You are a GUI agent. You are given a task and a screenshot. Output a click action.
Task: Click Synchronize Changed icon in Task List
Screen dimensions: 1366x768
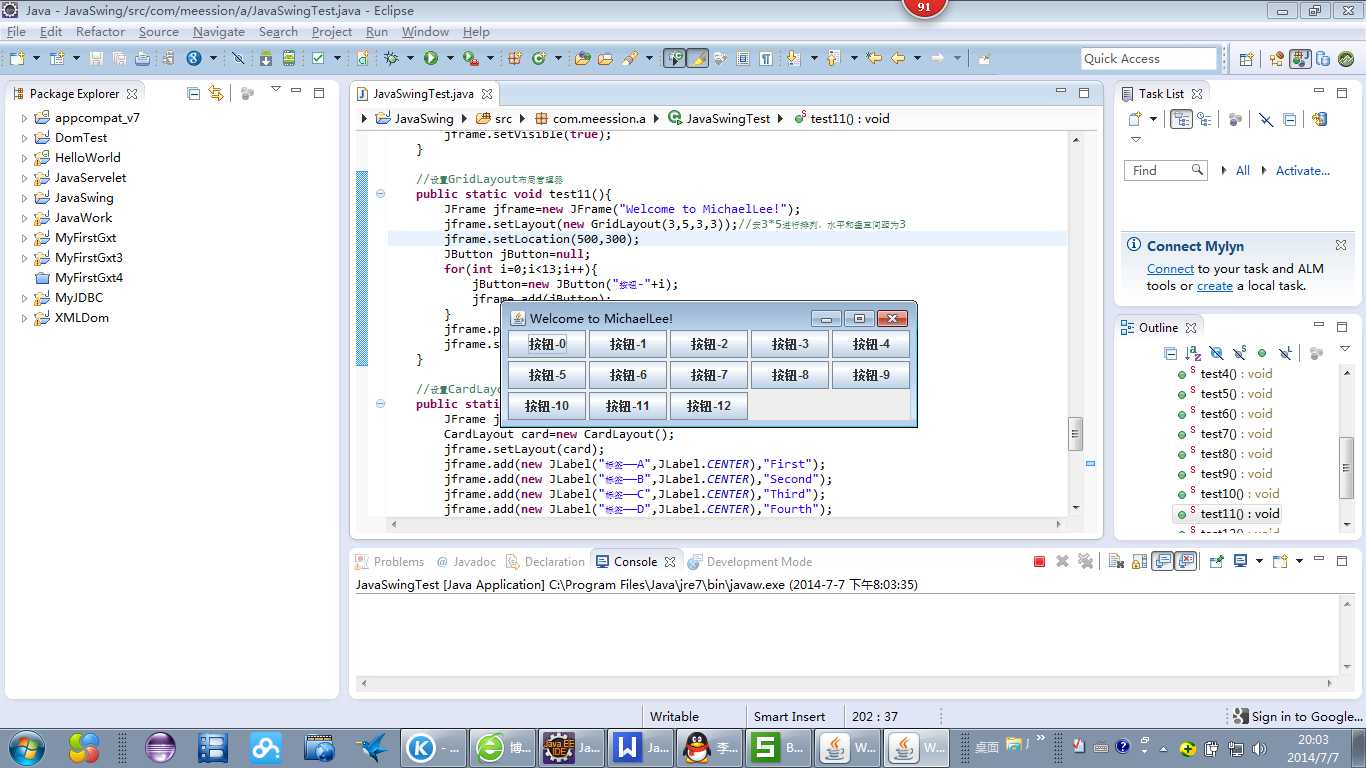point(1319,119)
